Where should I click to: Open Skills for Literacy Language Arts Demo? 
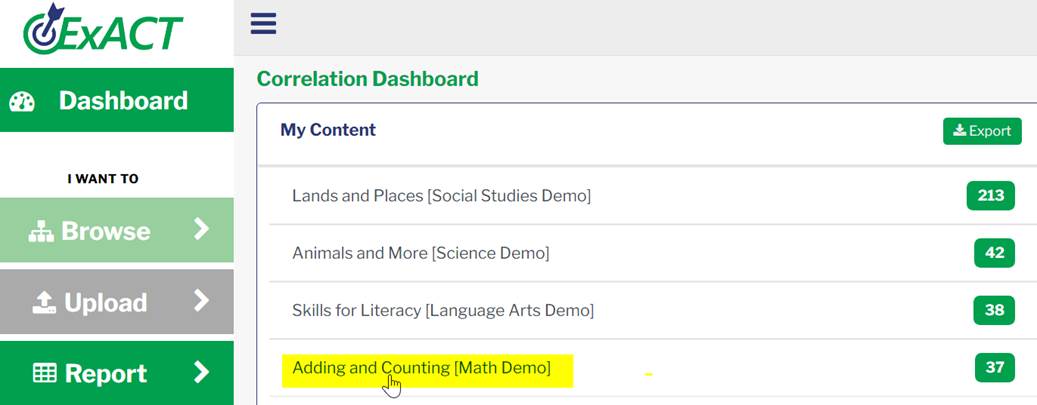(x=443, y=310)
